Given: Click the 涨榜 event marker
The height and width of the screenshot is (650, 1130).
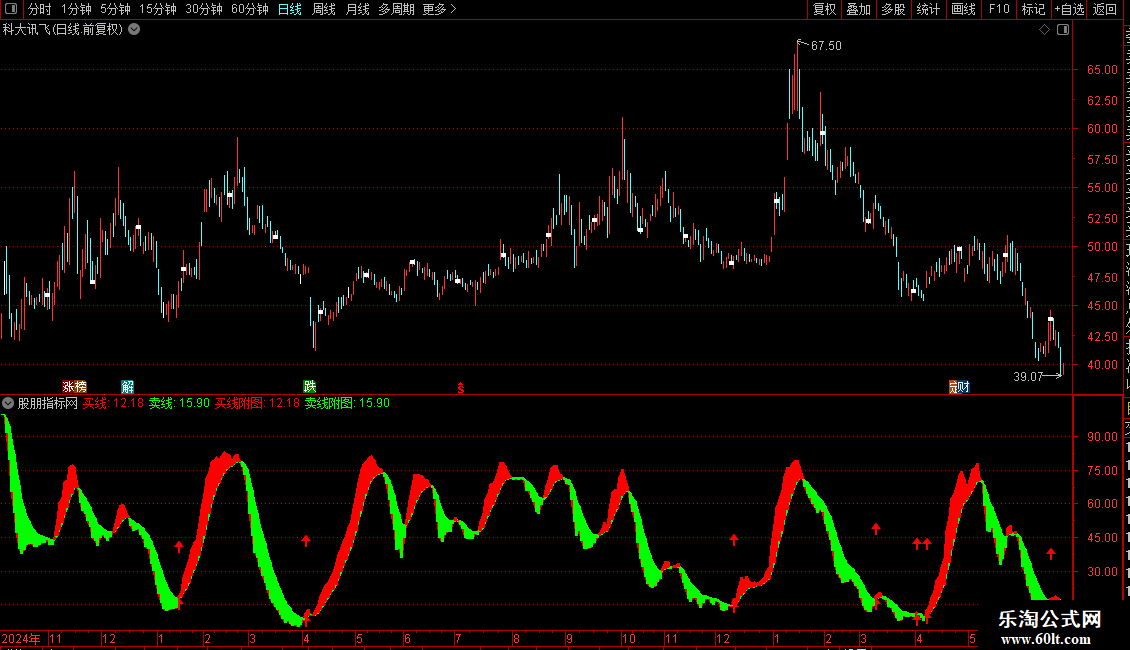Looking at the screenshot, I should click(x=74, y=387).
